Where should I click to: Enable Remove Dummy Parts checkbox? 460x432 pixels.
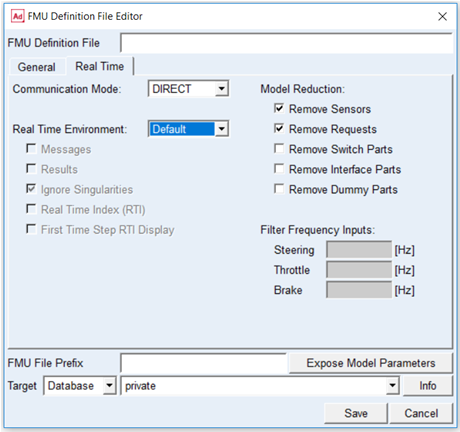[279, 189]
